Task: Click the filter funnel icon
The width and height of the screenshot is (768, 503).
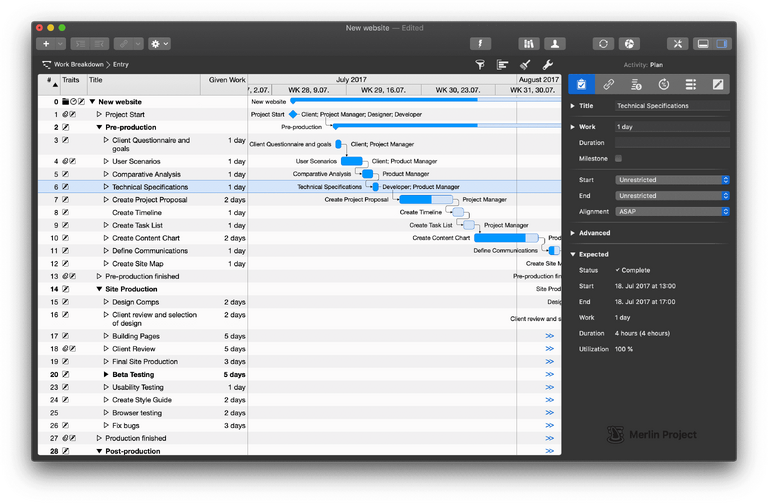Action: click(x=479, y=64)
